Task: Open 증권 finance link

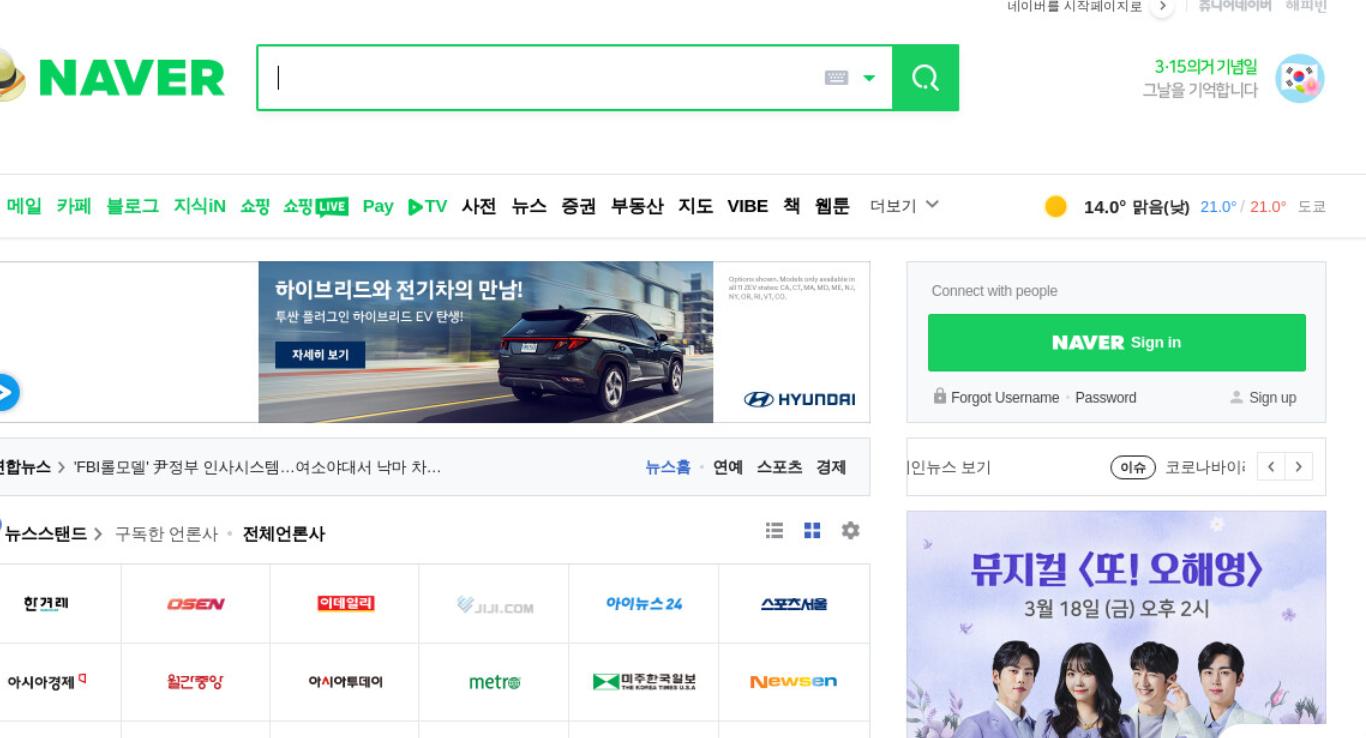Action: pos(578,206)
